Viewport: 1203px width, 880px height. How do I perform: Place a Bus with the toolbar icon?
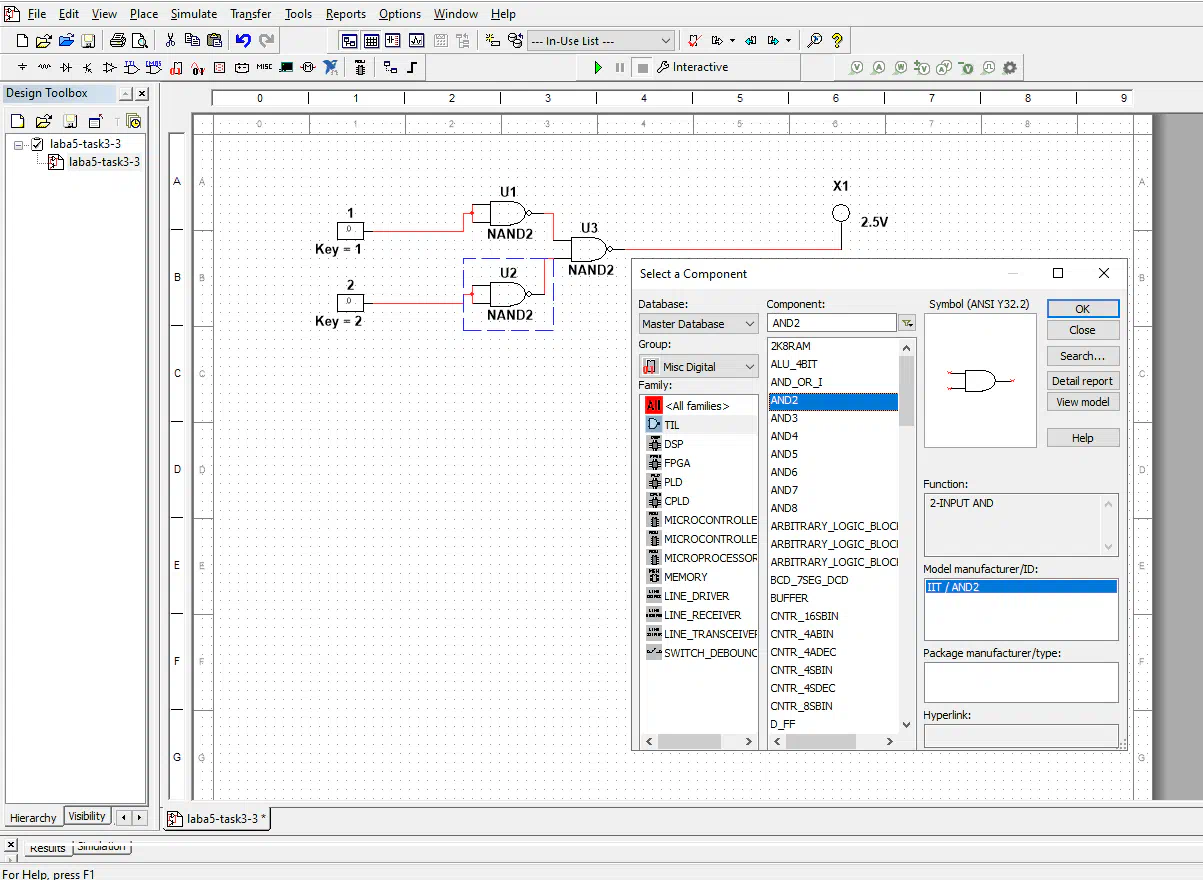(411, 67)
